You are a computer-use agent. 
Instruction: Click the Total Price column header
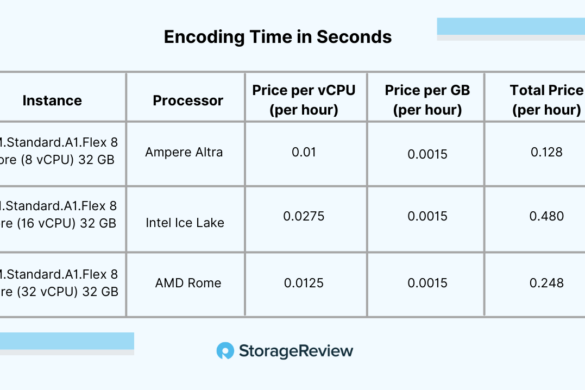[546, 100]
